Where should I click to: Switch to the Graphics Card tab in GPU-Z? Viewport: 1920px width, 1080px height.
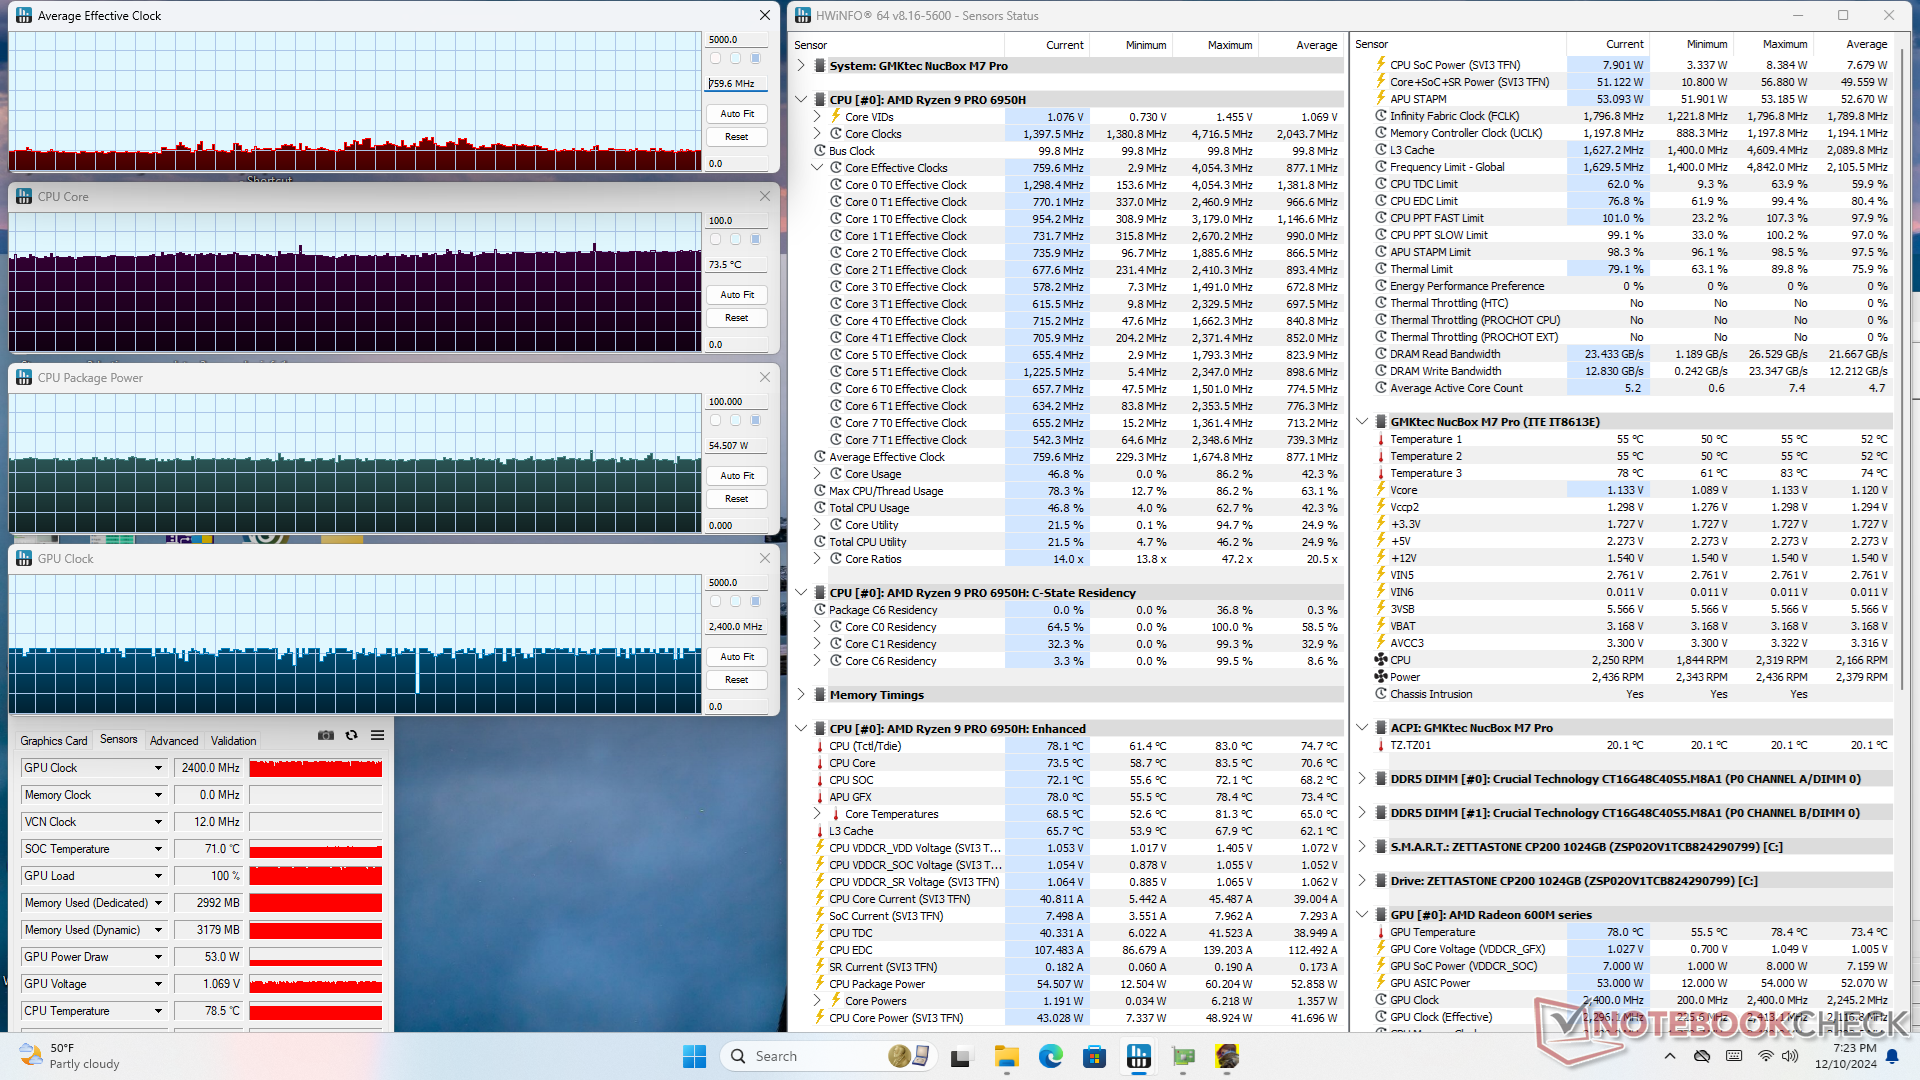(x=54, y=741)
